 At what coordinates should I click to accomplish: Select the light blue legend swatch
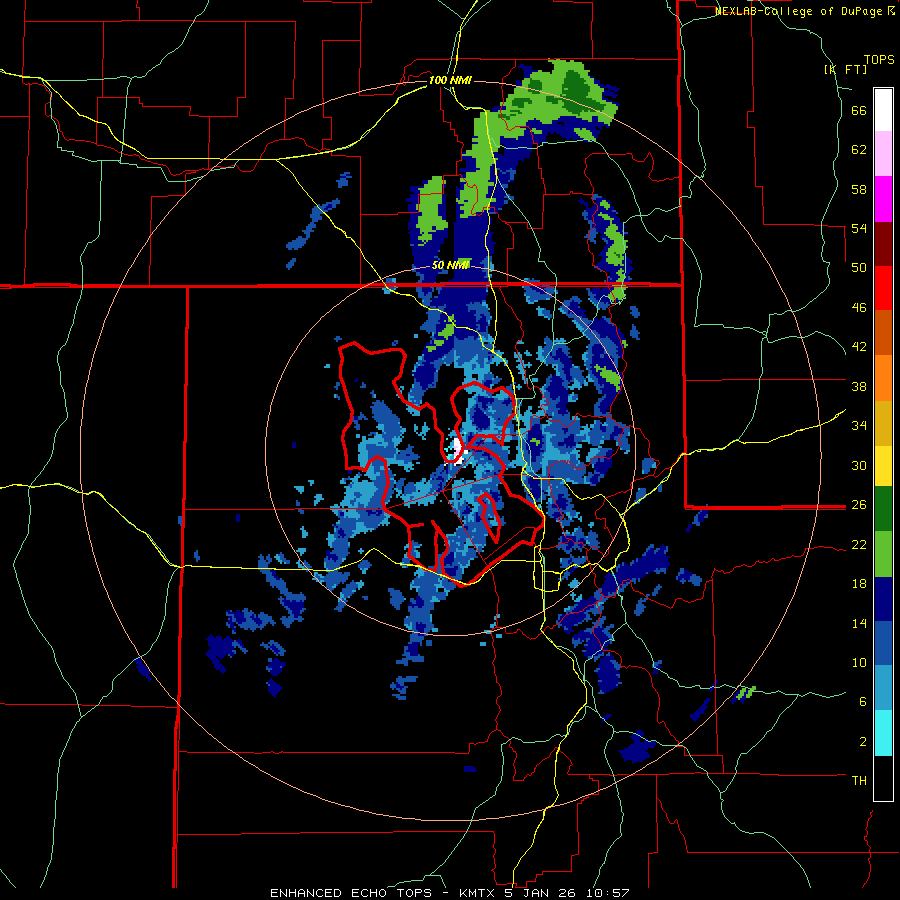883,688
